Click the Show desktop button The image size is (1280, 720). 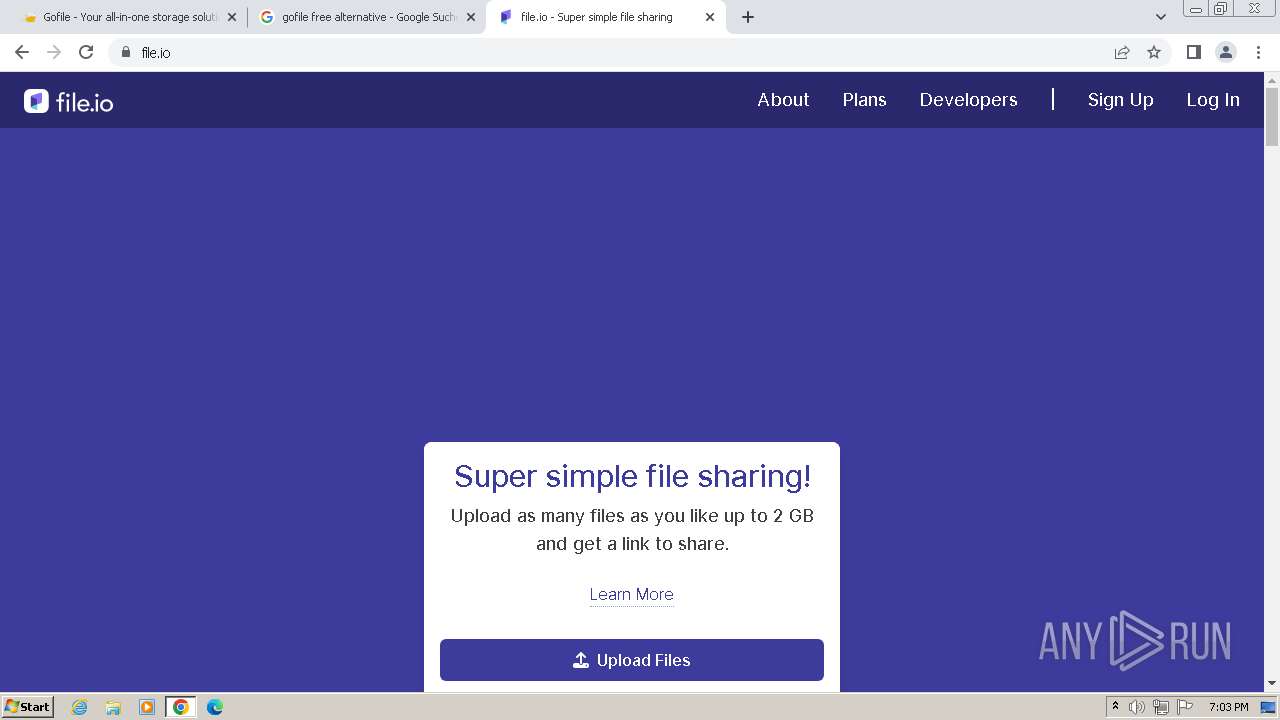pyautogui.click(x=1269, y=707)
